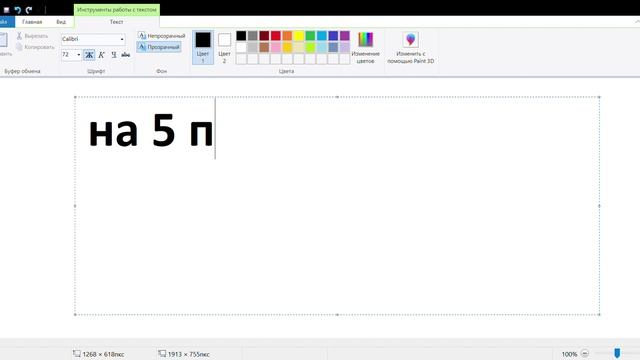Viewport: 640px width, 360px height.
Task: Click the zoom slider thumb
Action: (x=617, y=353)
